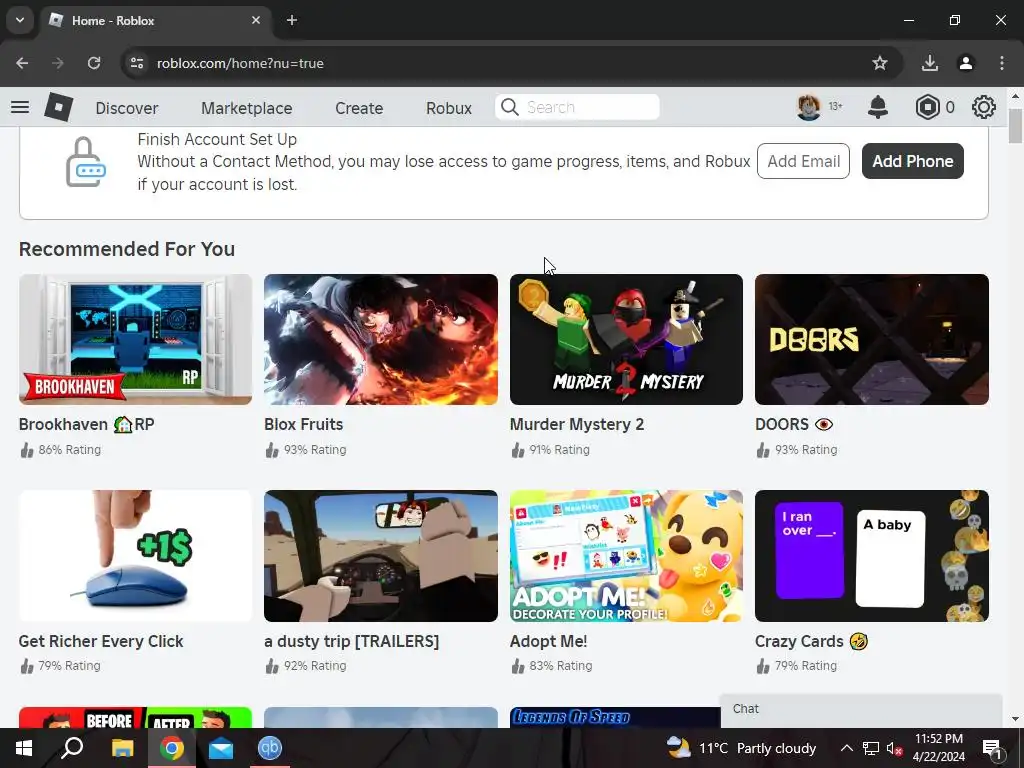Screen dimensions: 1024x768
Task: Open the Robux nav link
Action: click(449, 108)
